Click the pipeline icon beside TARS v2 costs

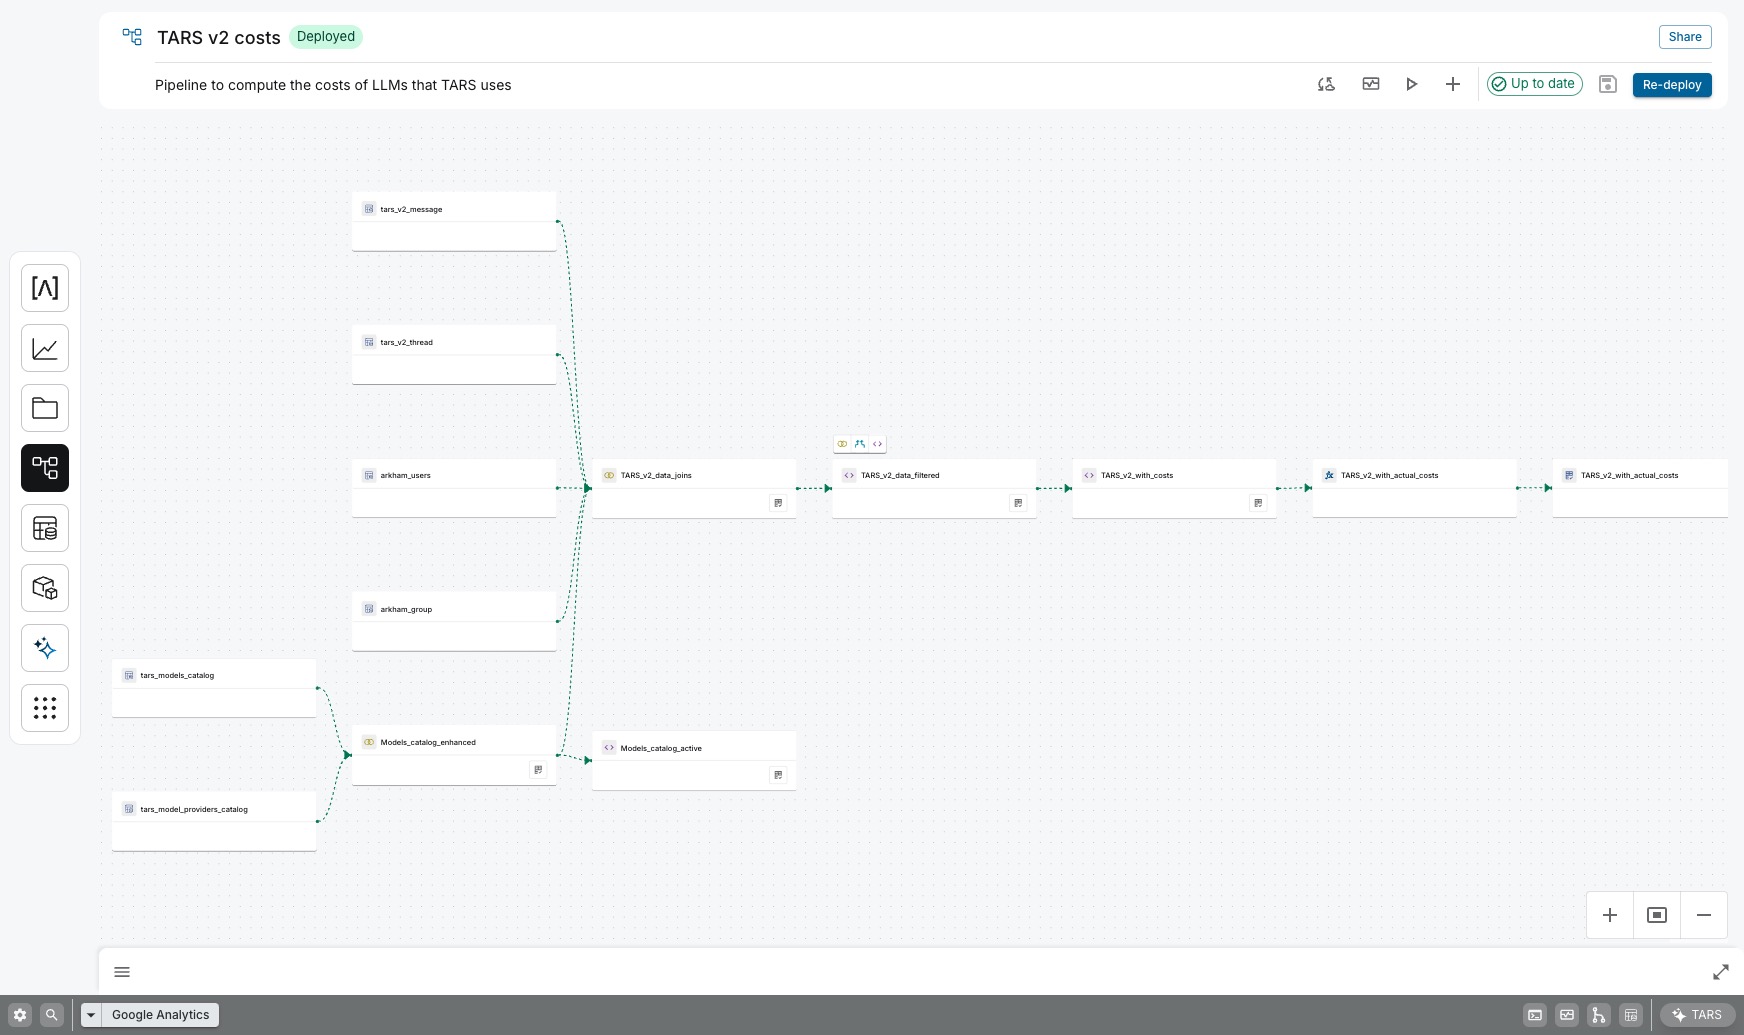132,37
